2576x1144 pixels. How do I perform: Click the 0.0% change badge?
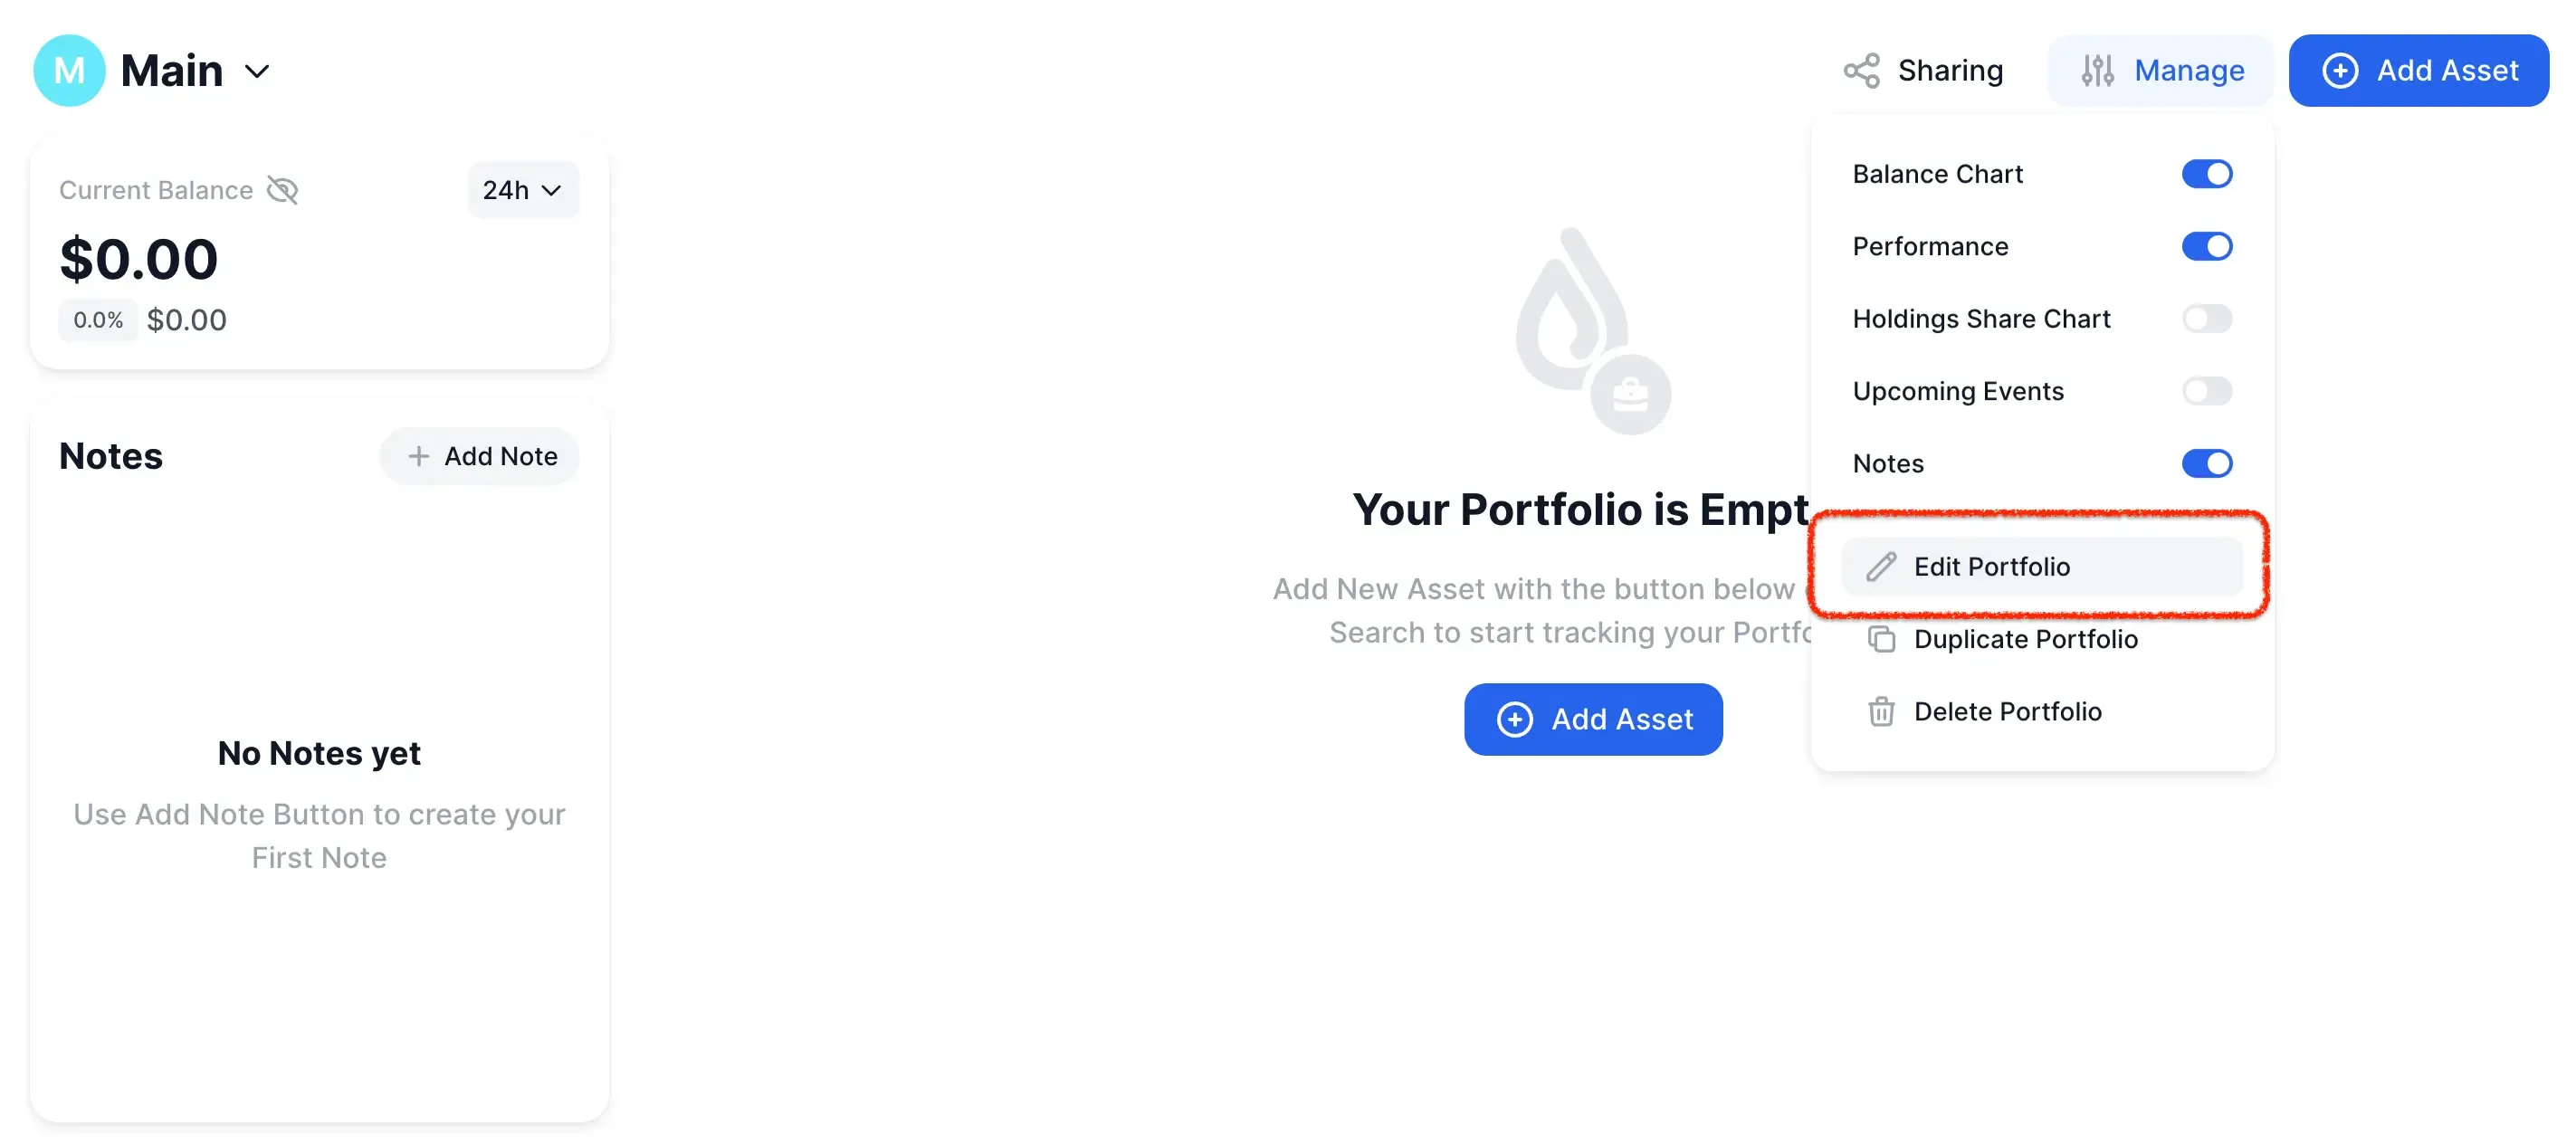point(98,320)
